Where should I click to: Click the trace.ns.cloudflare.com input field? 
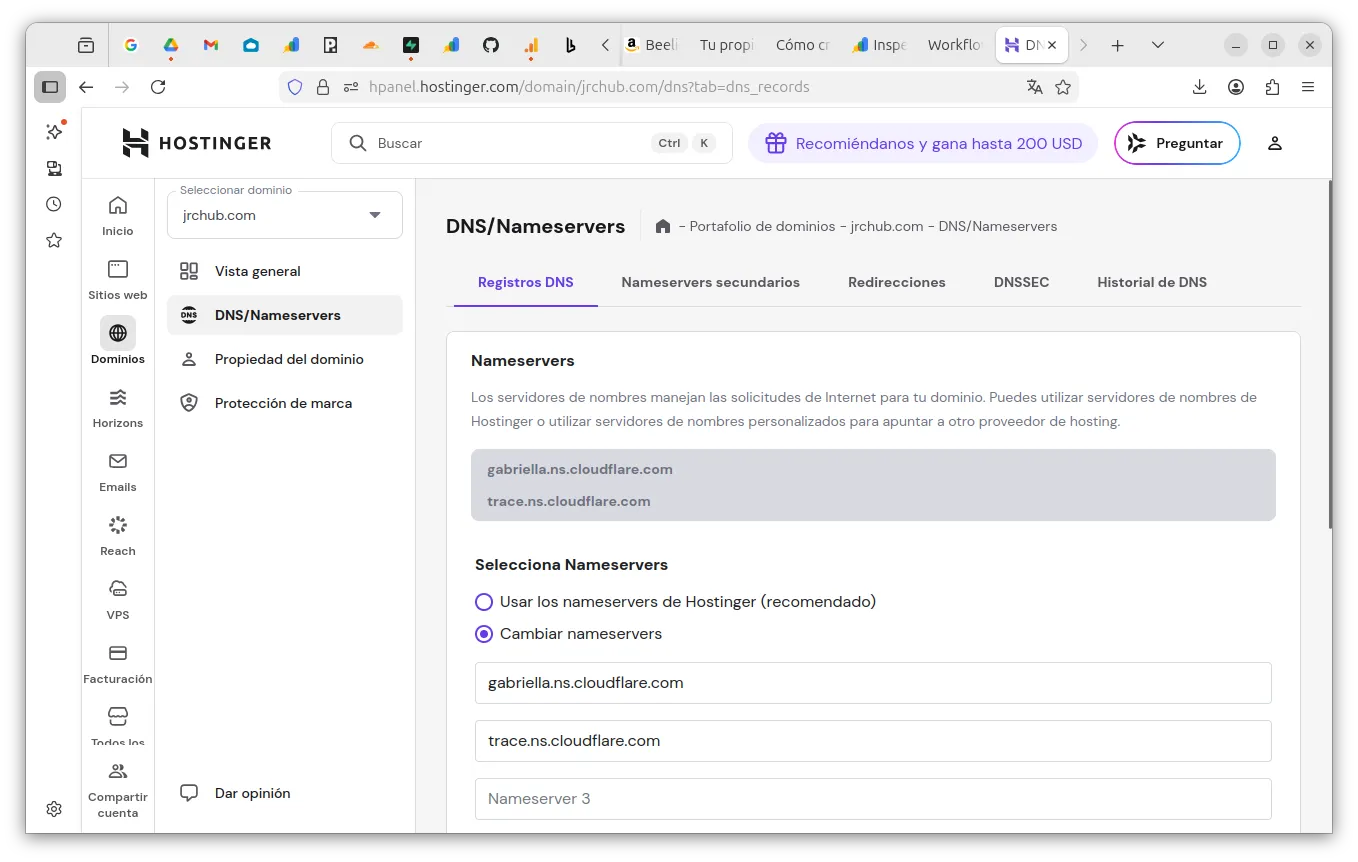873,741
